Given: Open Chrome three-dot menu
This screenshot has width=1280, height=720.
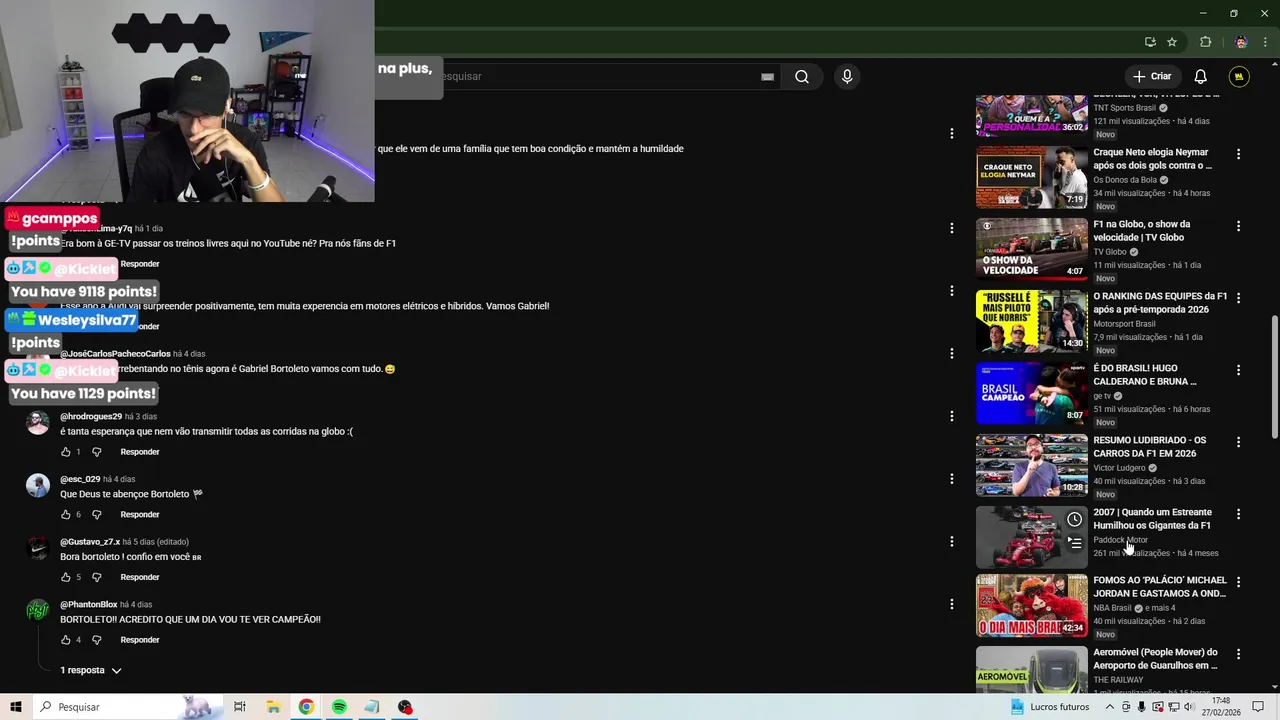Looking at the screenshot, I should [1264, 42].
